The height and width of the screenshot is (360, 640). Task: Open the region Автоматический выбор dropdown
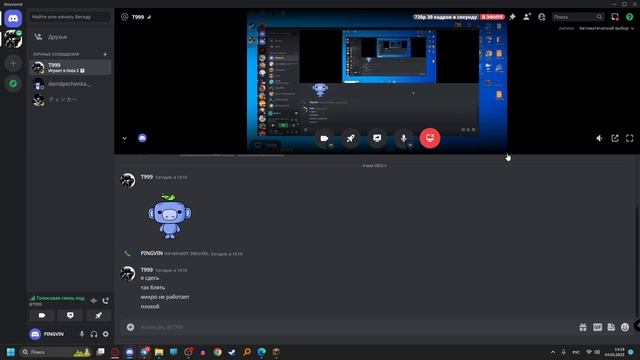click(x=607, y=29)
